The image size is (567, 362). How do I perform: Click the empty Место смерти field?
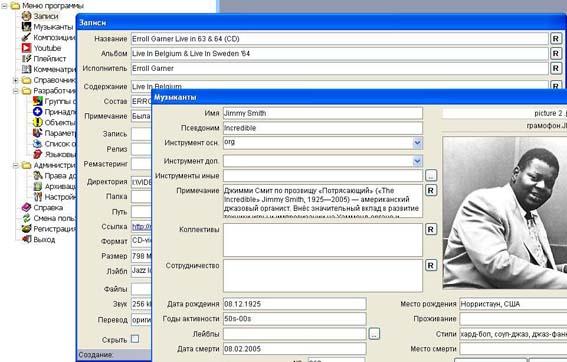(513, 349)
